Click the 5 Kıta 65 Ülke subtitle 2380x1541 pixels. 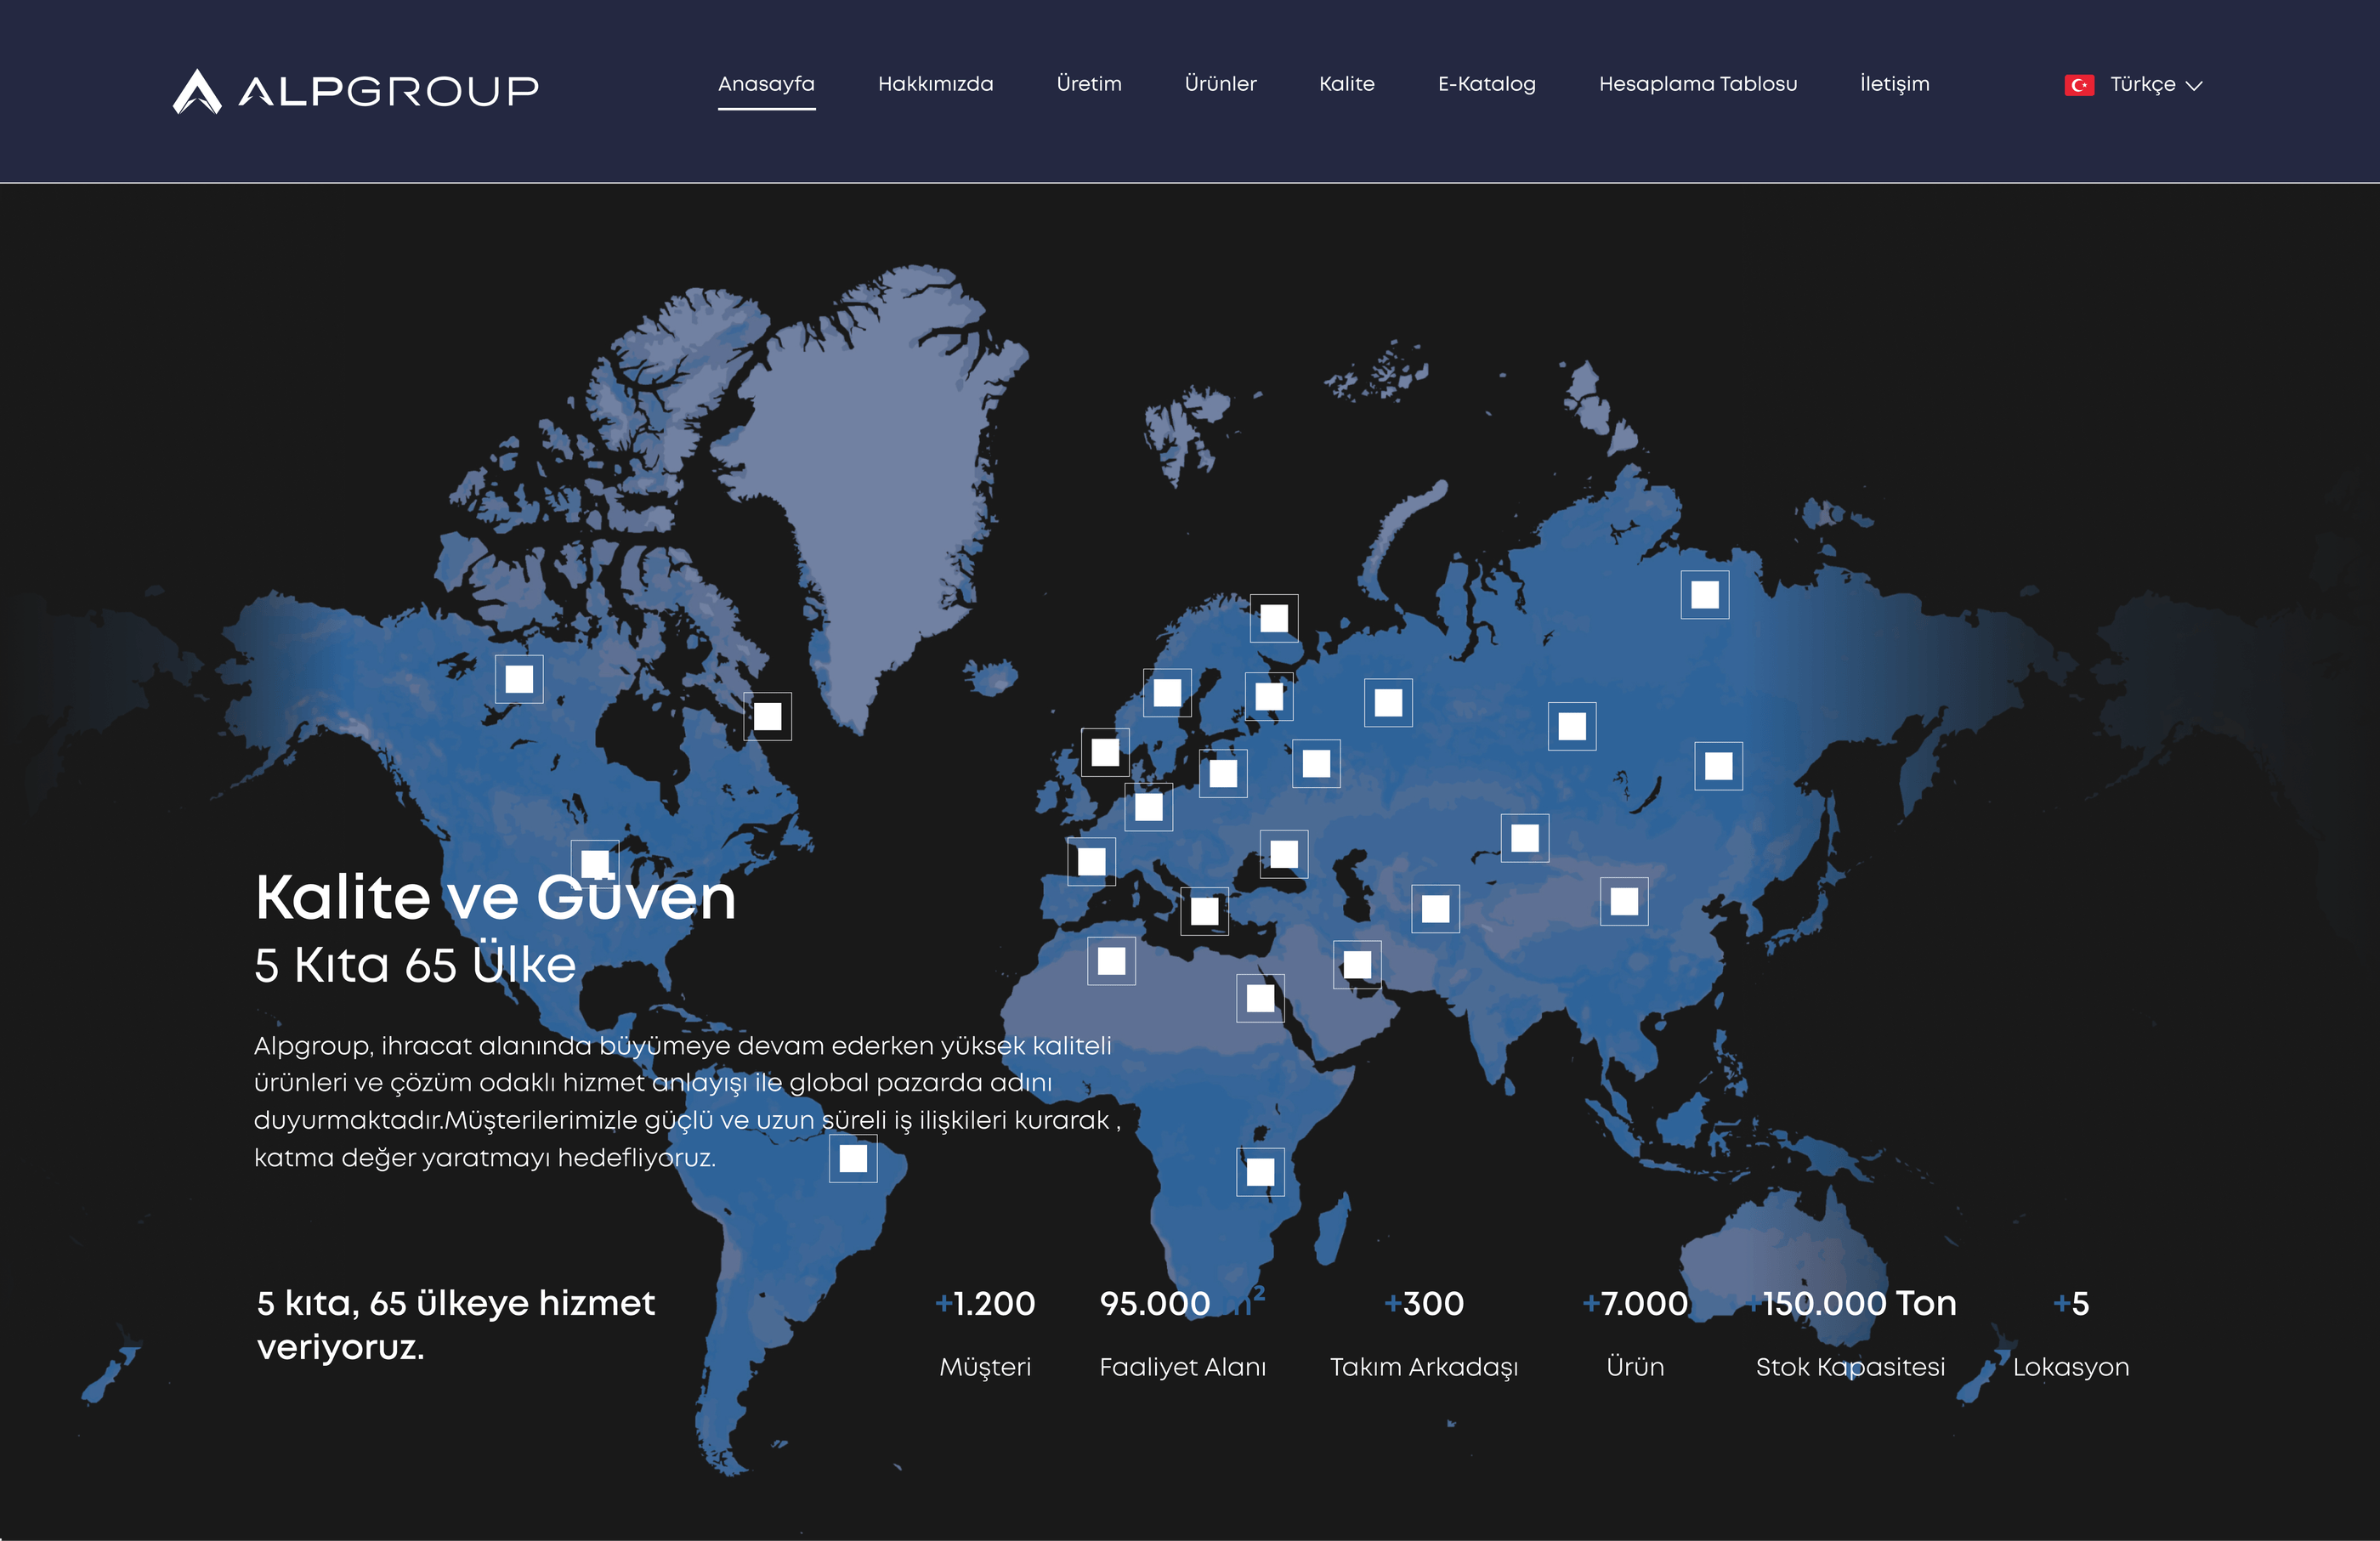[x=415, y=965]
